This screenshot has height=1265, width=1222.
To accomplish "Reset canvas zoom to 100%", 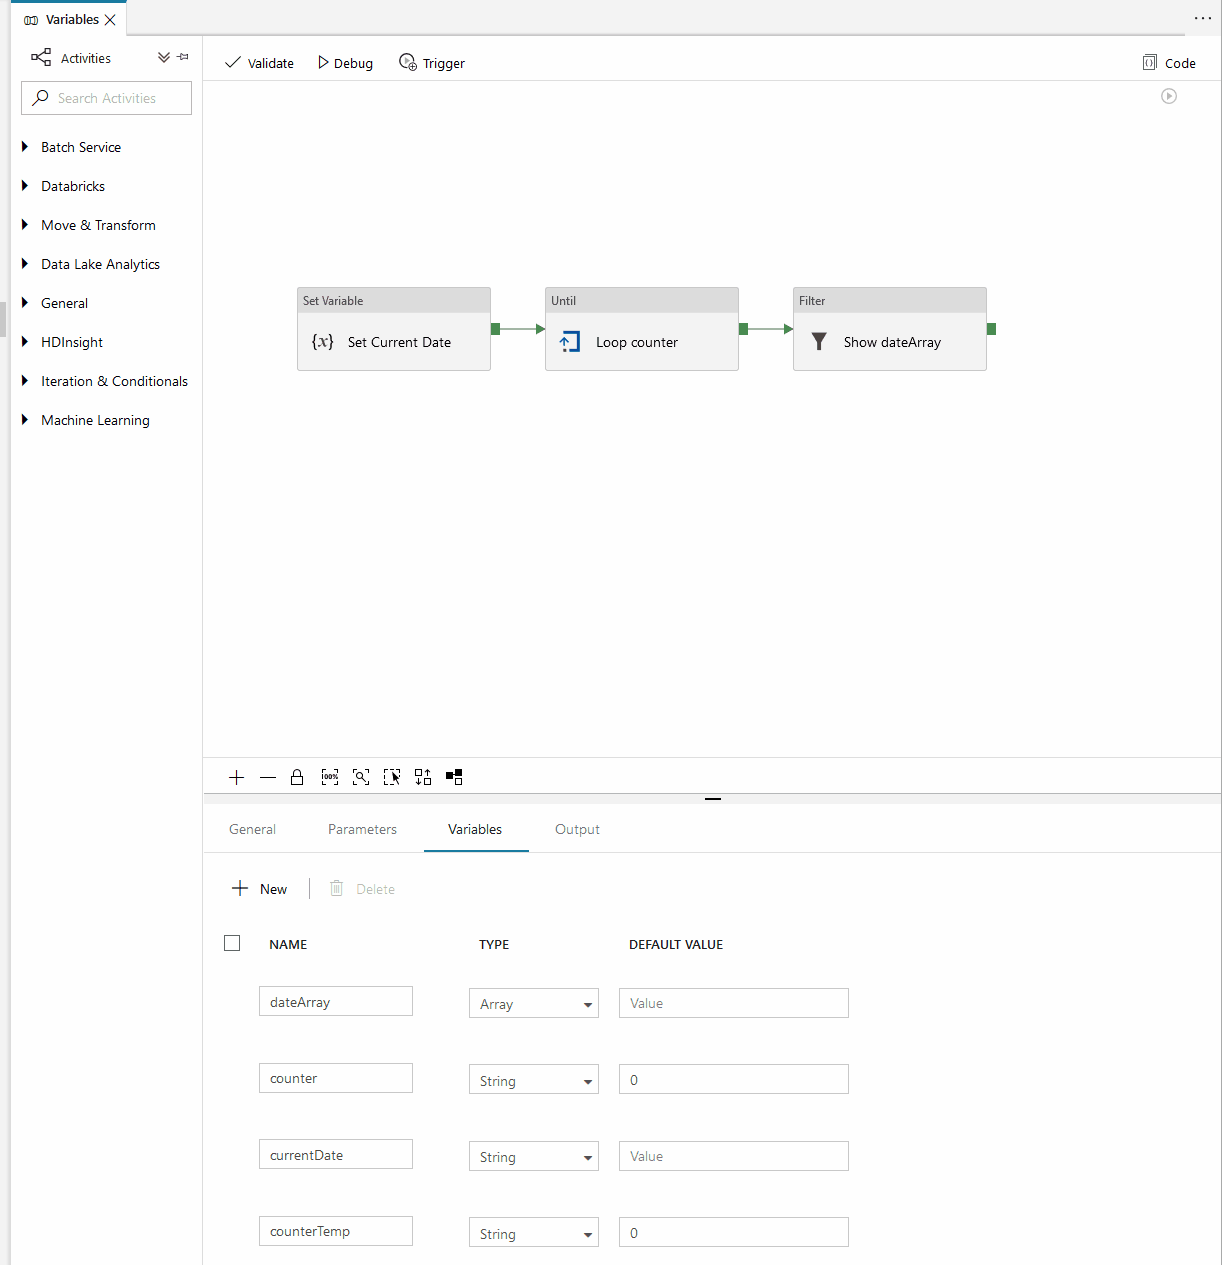I will (x=330, y=777).
